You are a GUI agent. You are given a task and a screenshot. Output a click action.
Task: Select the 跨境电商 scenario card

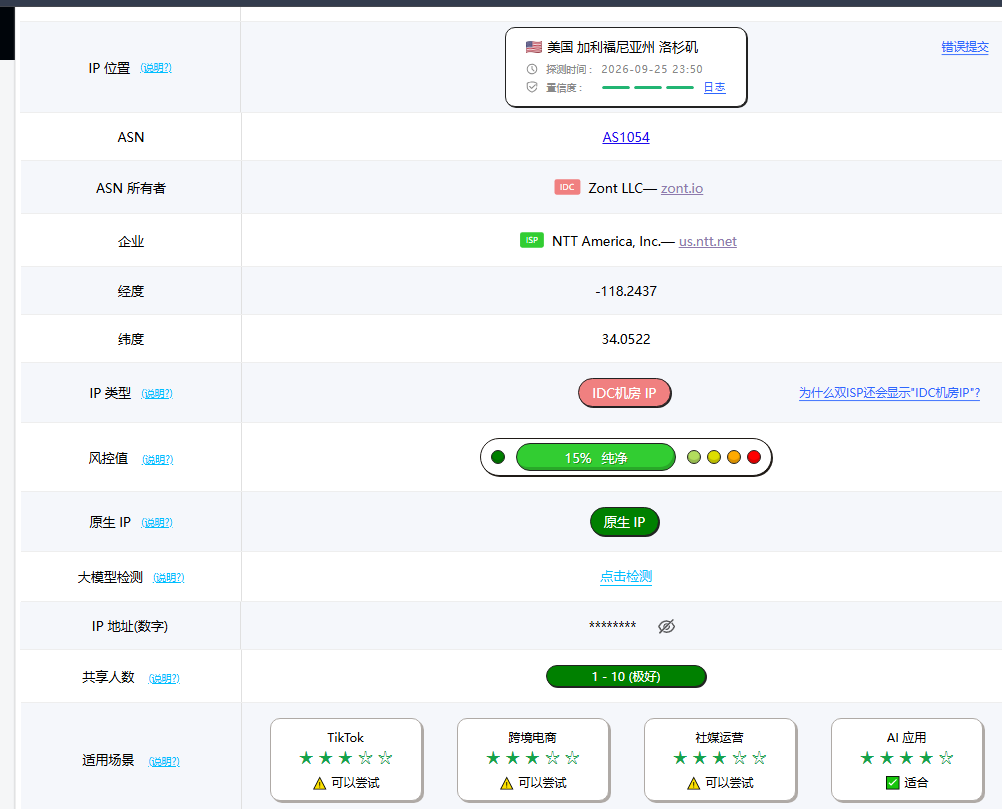[x=533, y=759]
